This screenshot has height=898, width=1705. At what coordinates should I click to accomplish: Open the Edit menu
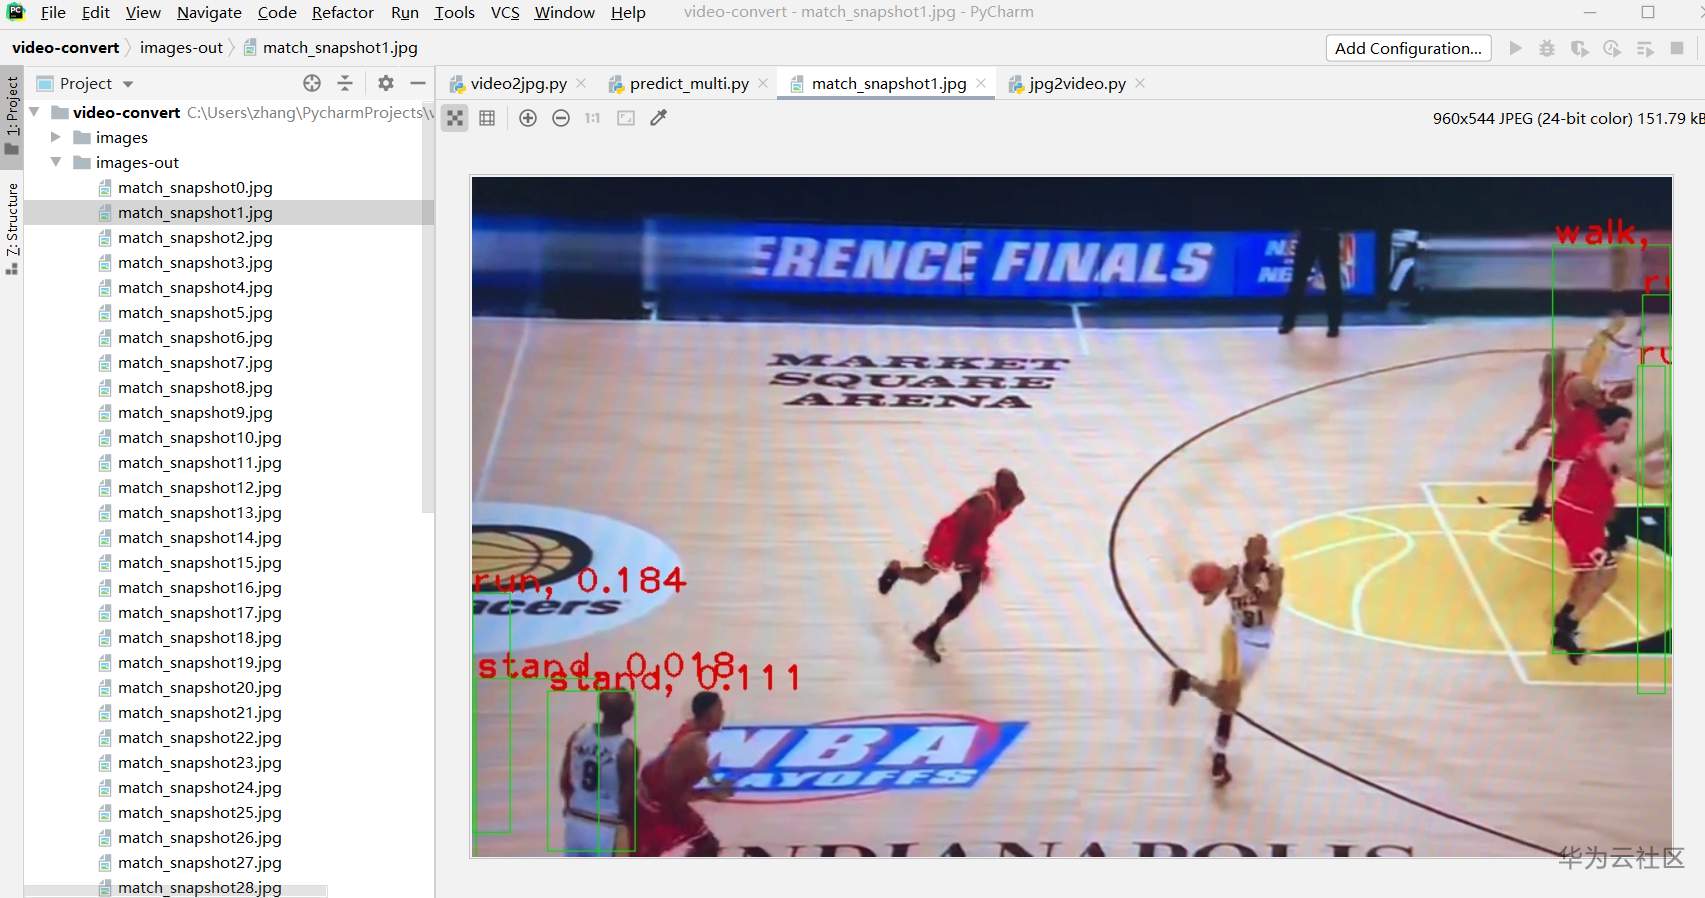[96, 13]
